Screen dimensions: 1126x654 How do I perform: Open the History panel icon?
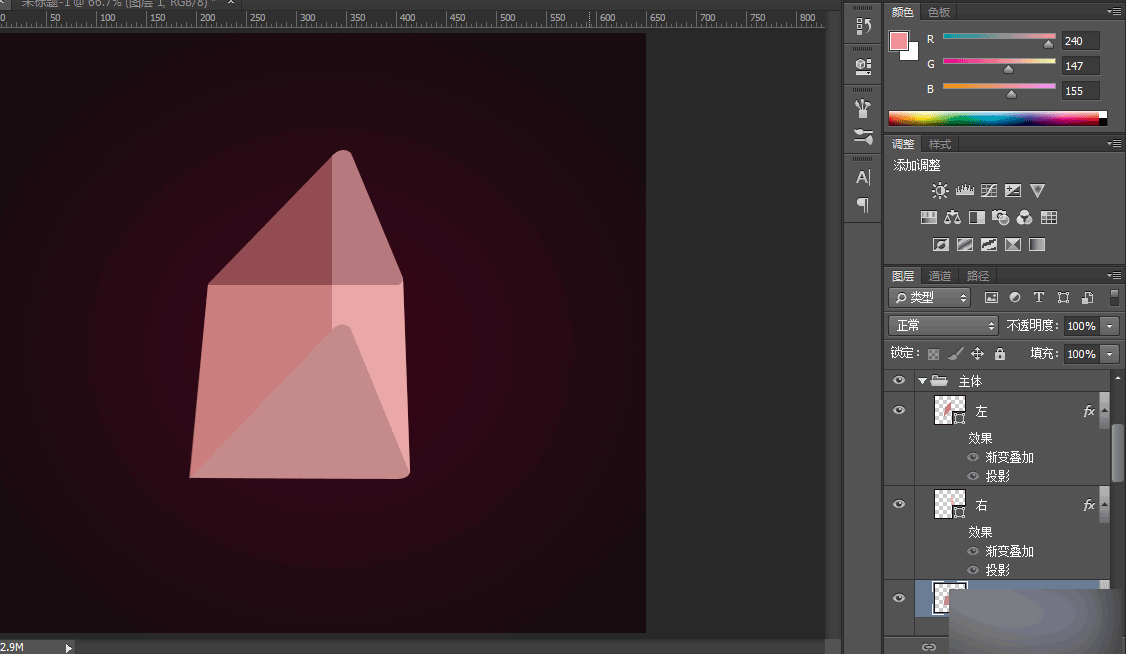point(863,27)
